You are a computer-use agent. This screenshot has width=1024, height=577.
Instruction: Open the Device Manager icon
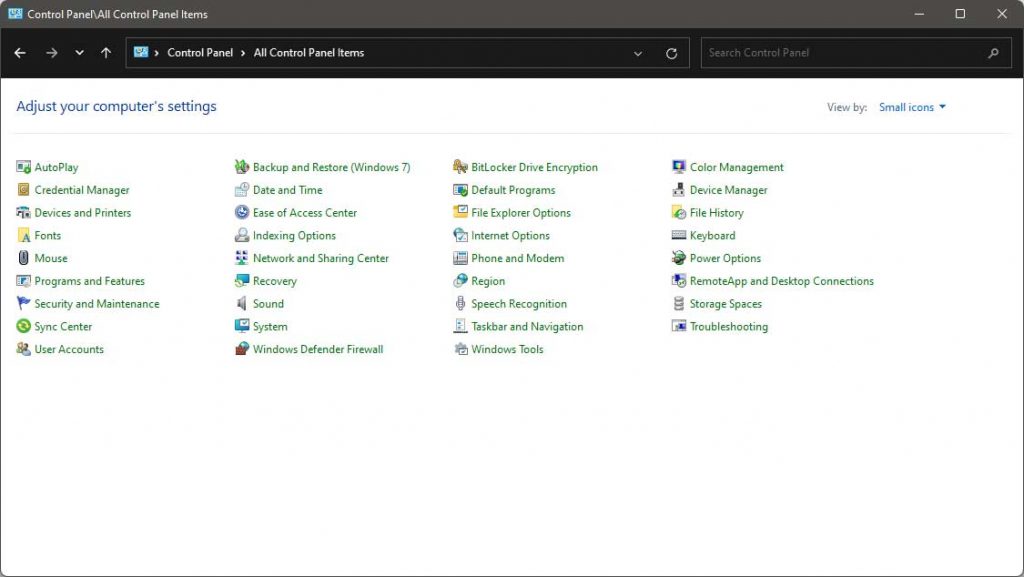click(679, 190)
